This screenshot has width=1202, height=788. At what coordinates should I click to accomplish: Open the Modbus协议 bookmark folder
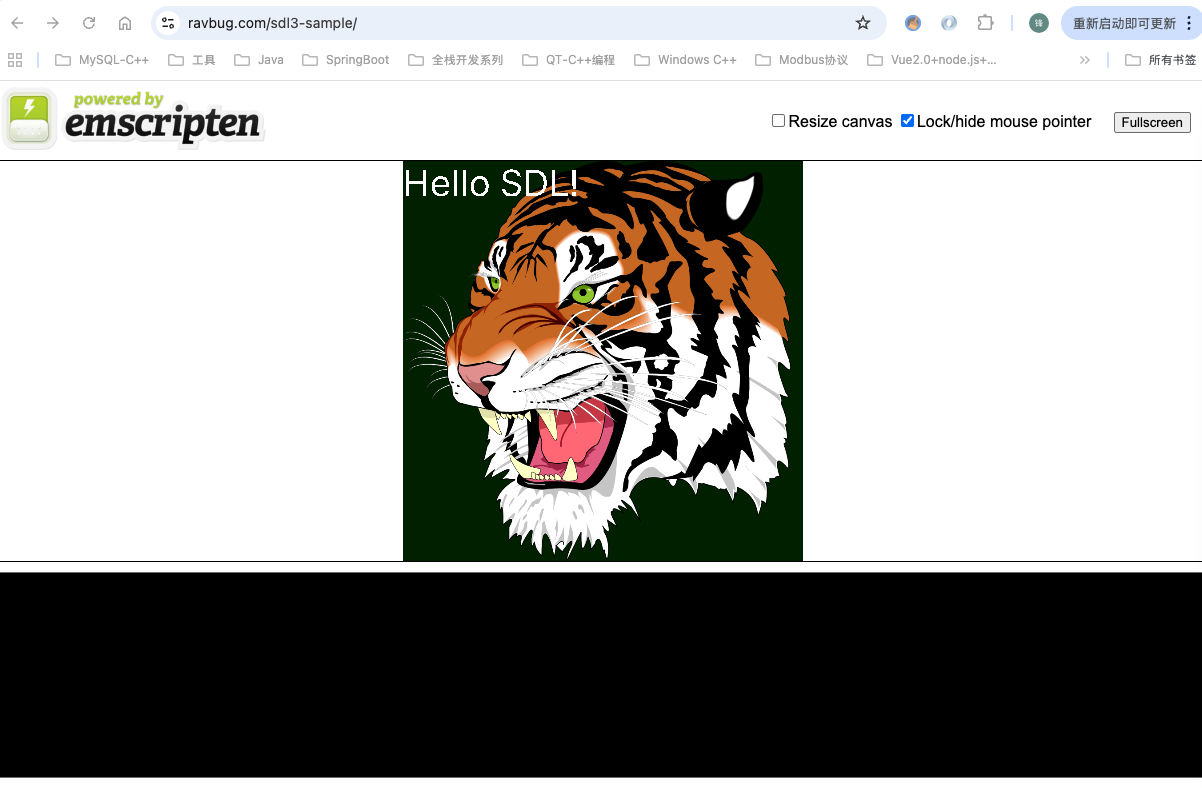tap(801, 60)
